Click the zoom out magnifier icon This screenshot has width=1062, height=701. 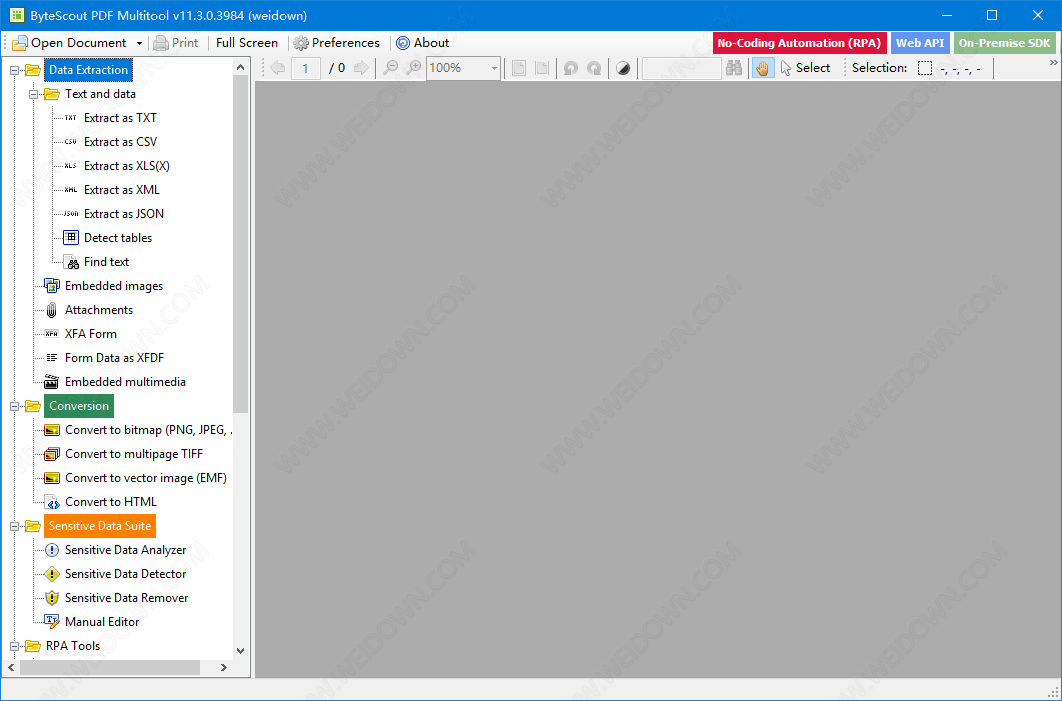(x=391, y=68)
